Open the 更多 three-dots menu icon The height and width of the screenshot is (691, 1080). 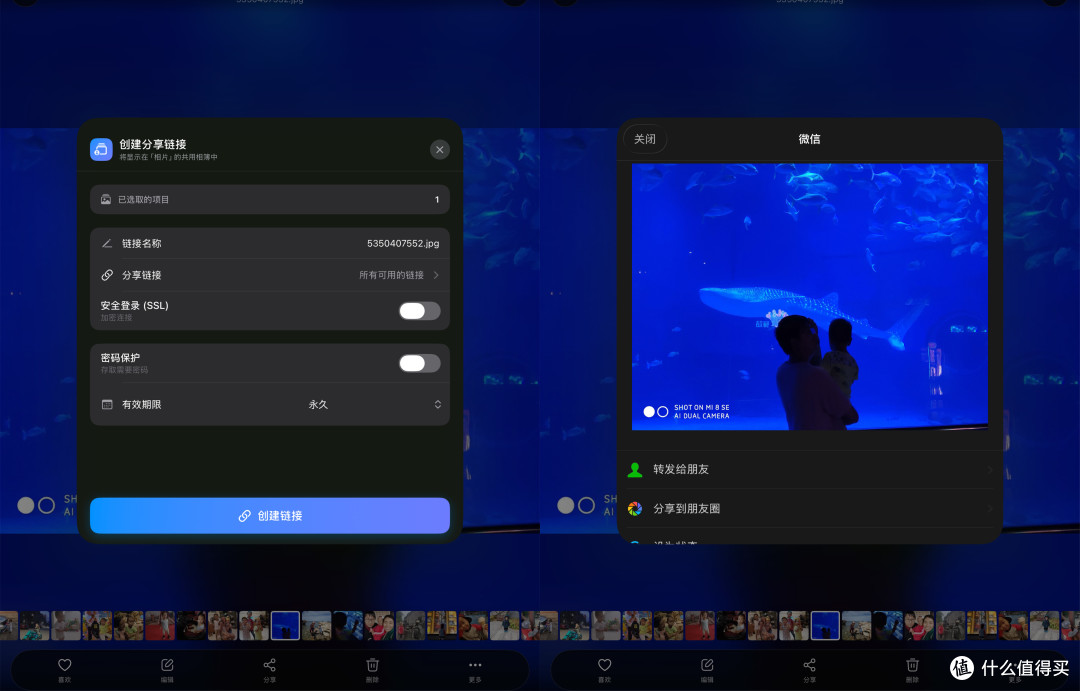point(475,665)
